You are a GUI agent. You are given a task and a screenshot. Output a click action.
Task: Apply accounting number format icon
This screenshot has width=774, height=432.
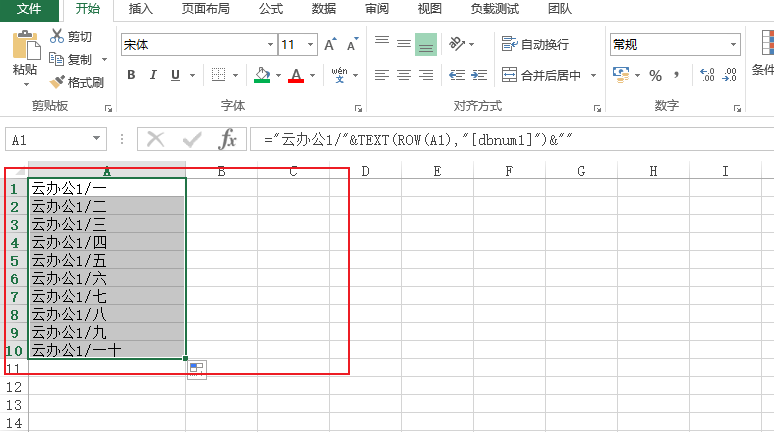pyautogui.click(x=620, y=75)
